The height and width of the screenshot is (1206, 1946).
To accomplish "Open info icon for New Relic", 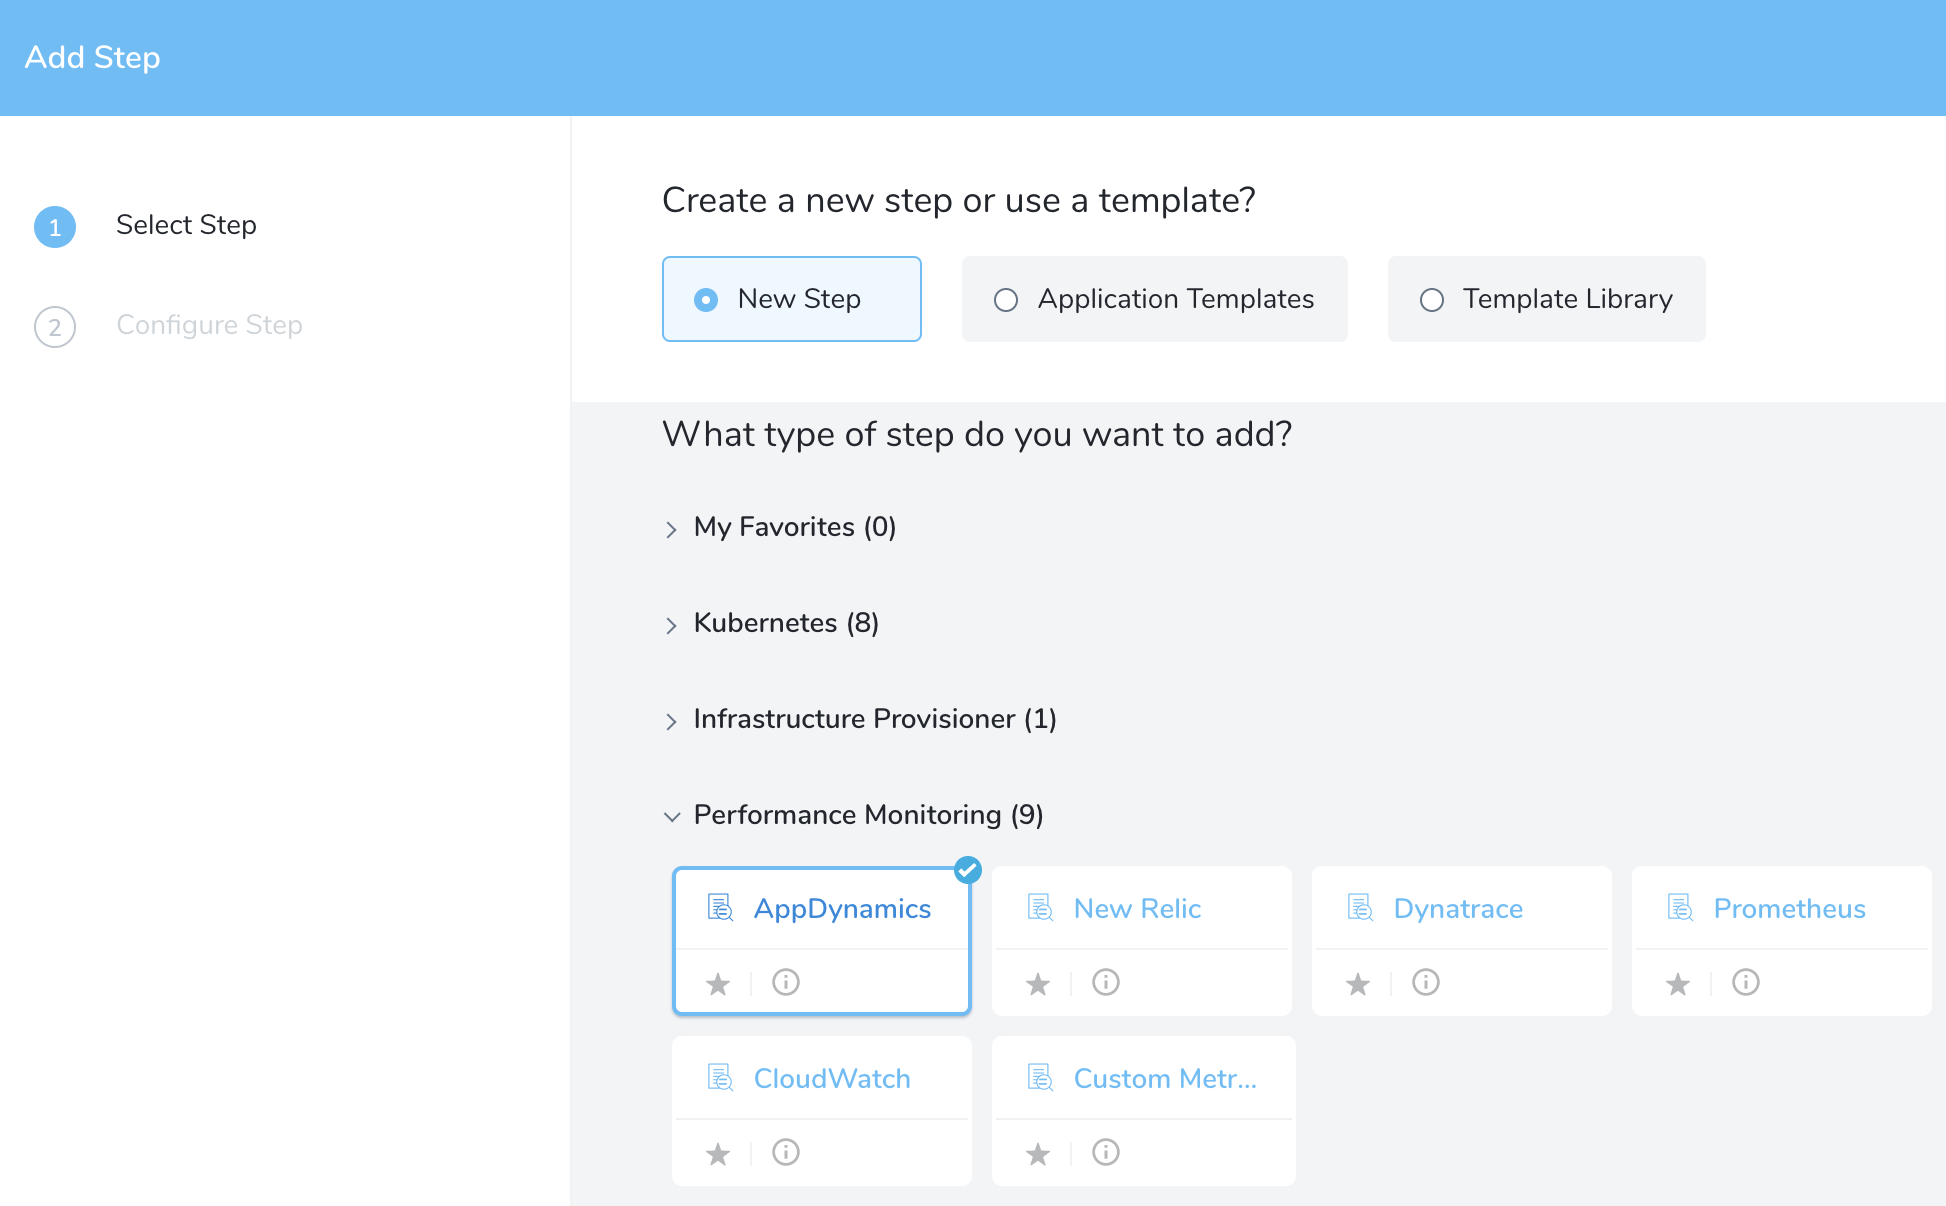I will tap(1106, 982).
